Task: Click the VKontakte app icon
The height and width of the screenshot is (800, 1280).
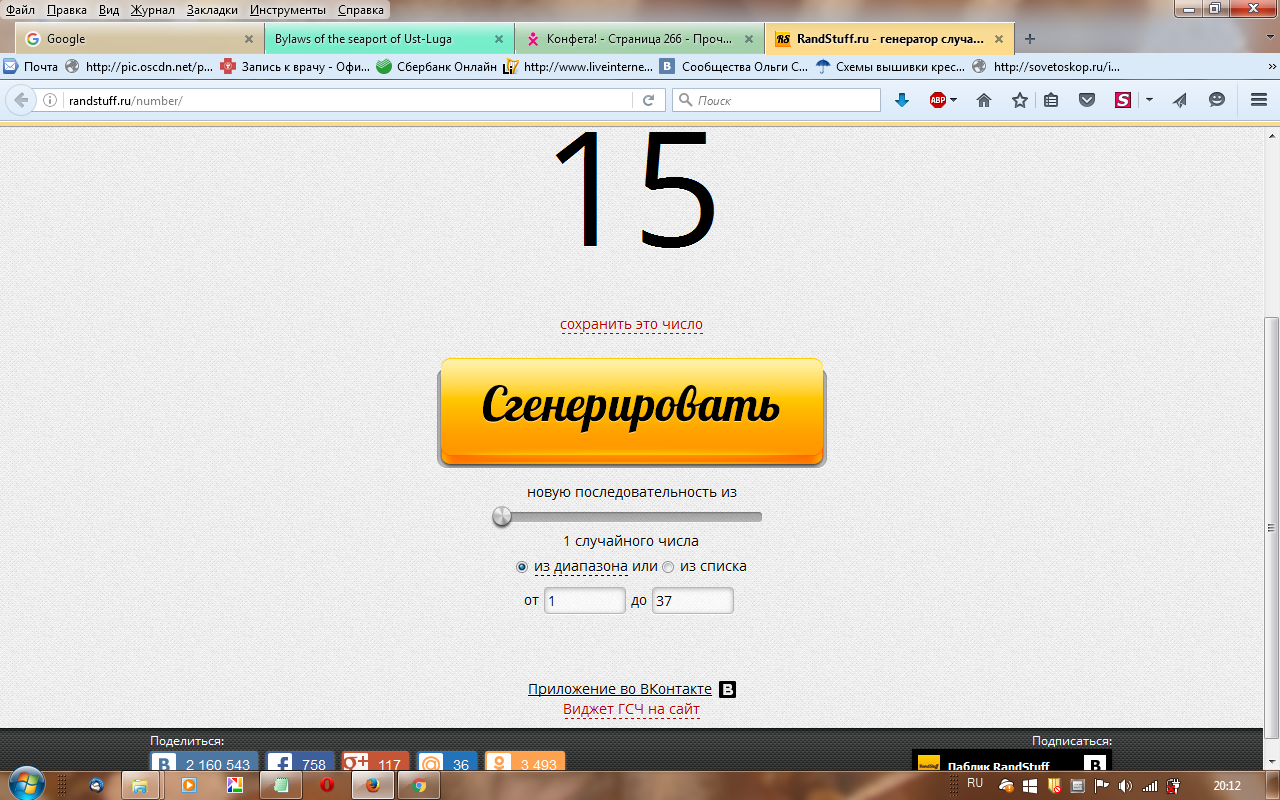Action: 728,690
